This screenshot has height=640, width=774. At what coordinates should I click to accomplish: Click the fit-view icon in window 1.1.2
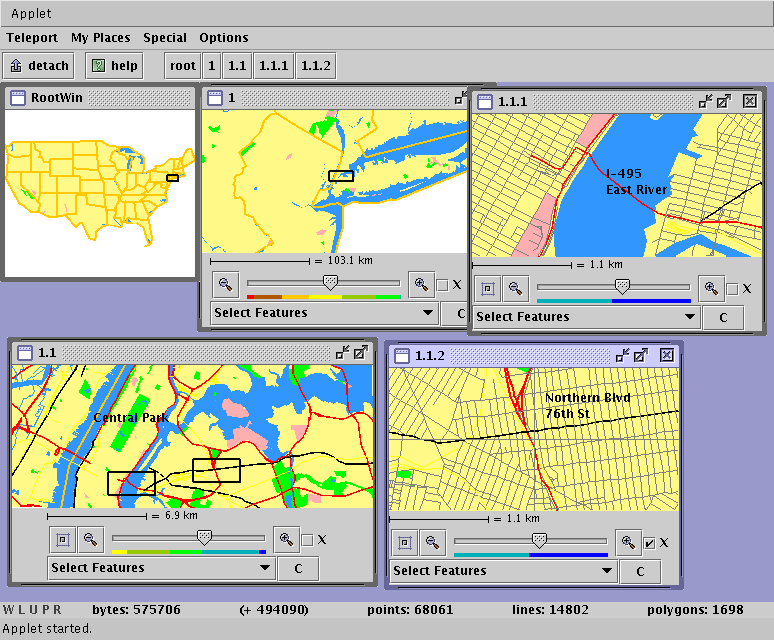[x=403, y=542]
